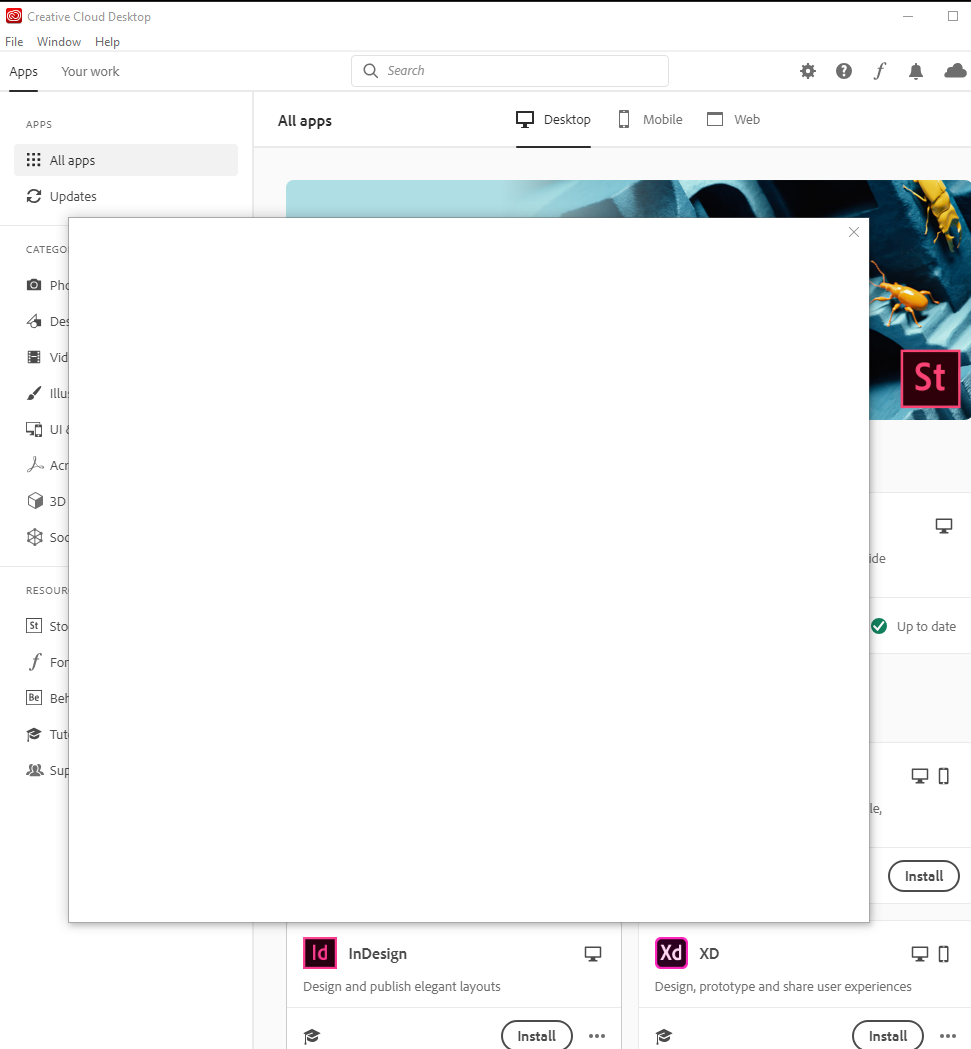The image size is (971, 1049).
Task: Click inside the Search field
Action: 509,70
